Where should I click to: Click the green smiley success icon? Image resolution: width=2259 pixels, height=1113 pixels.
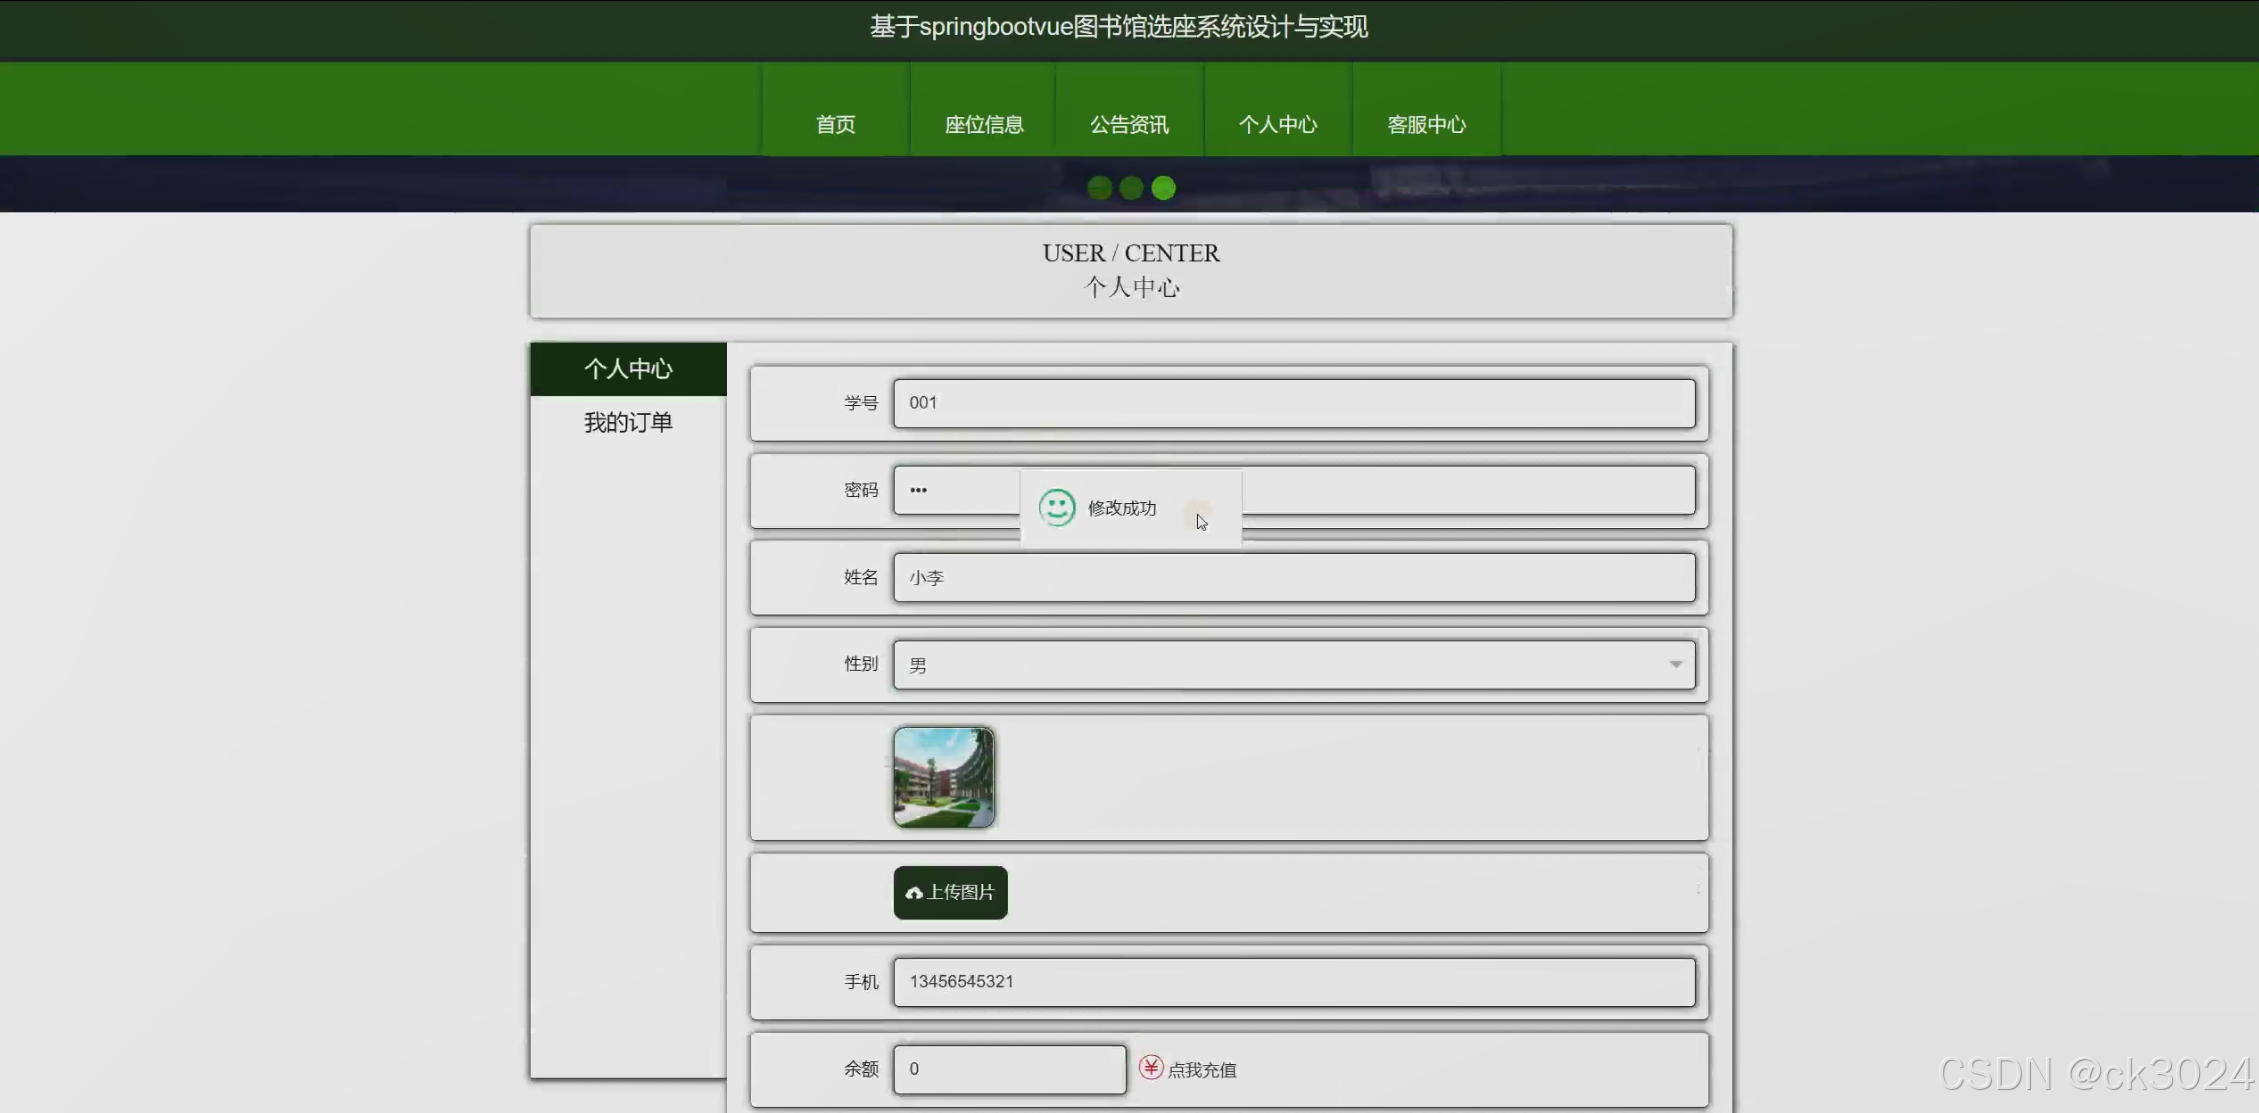[1056, 508]
